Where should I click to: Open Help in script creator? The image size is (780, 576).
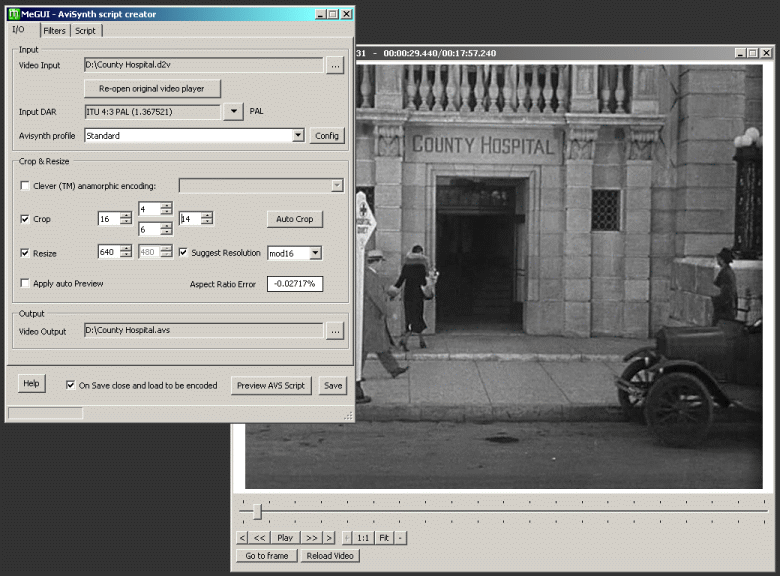pyautogui.click(x=31, y=384)
